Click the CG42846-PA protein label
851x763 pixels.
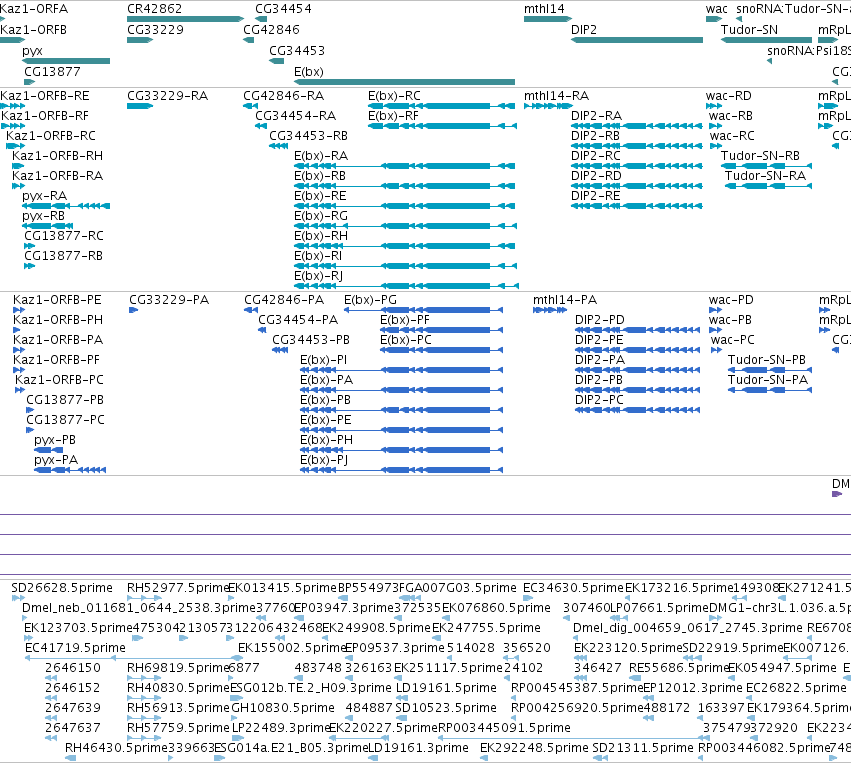coord(284,300)
